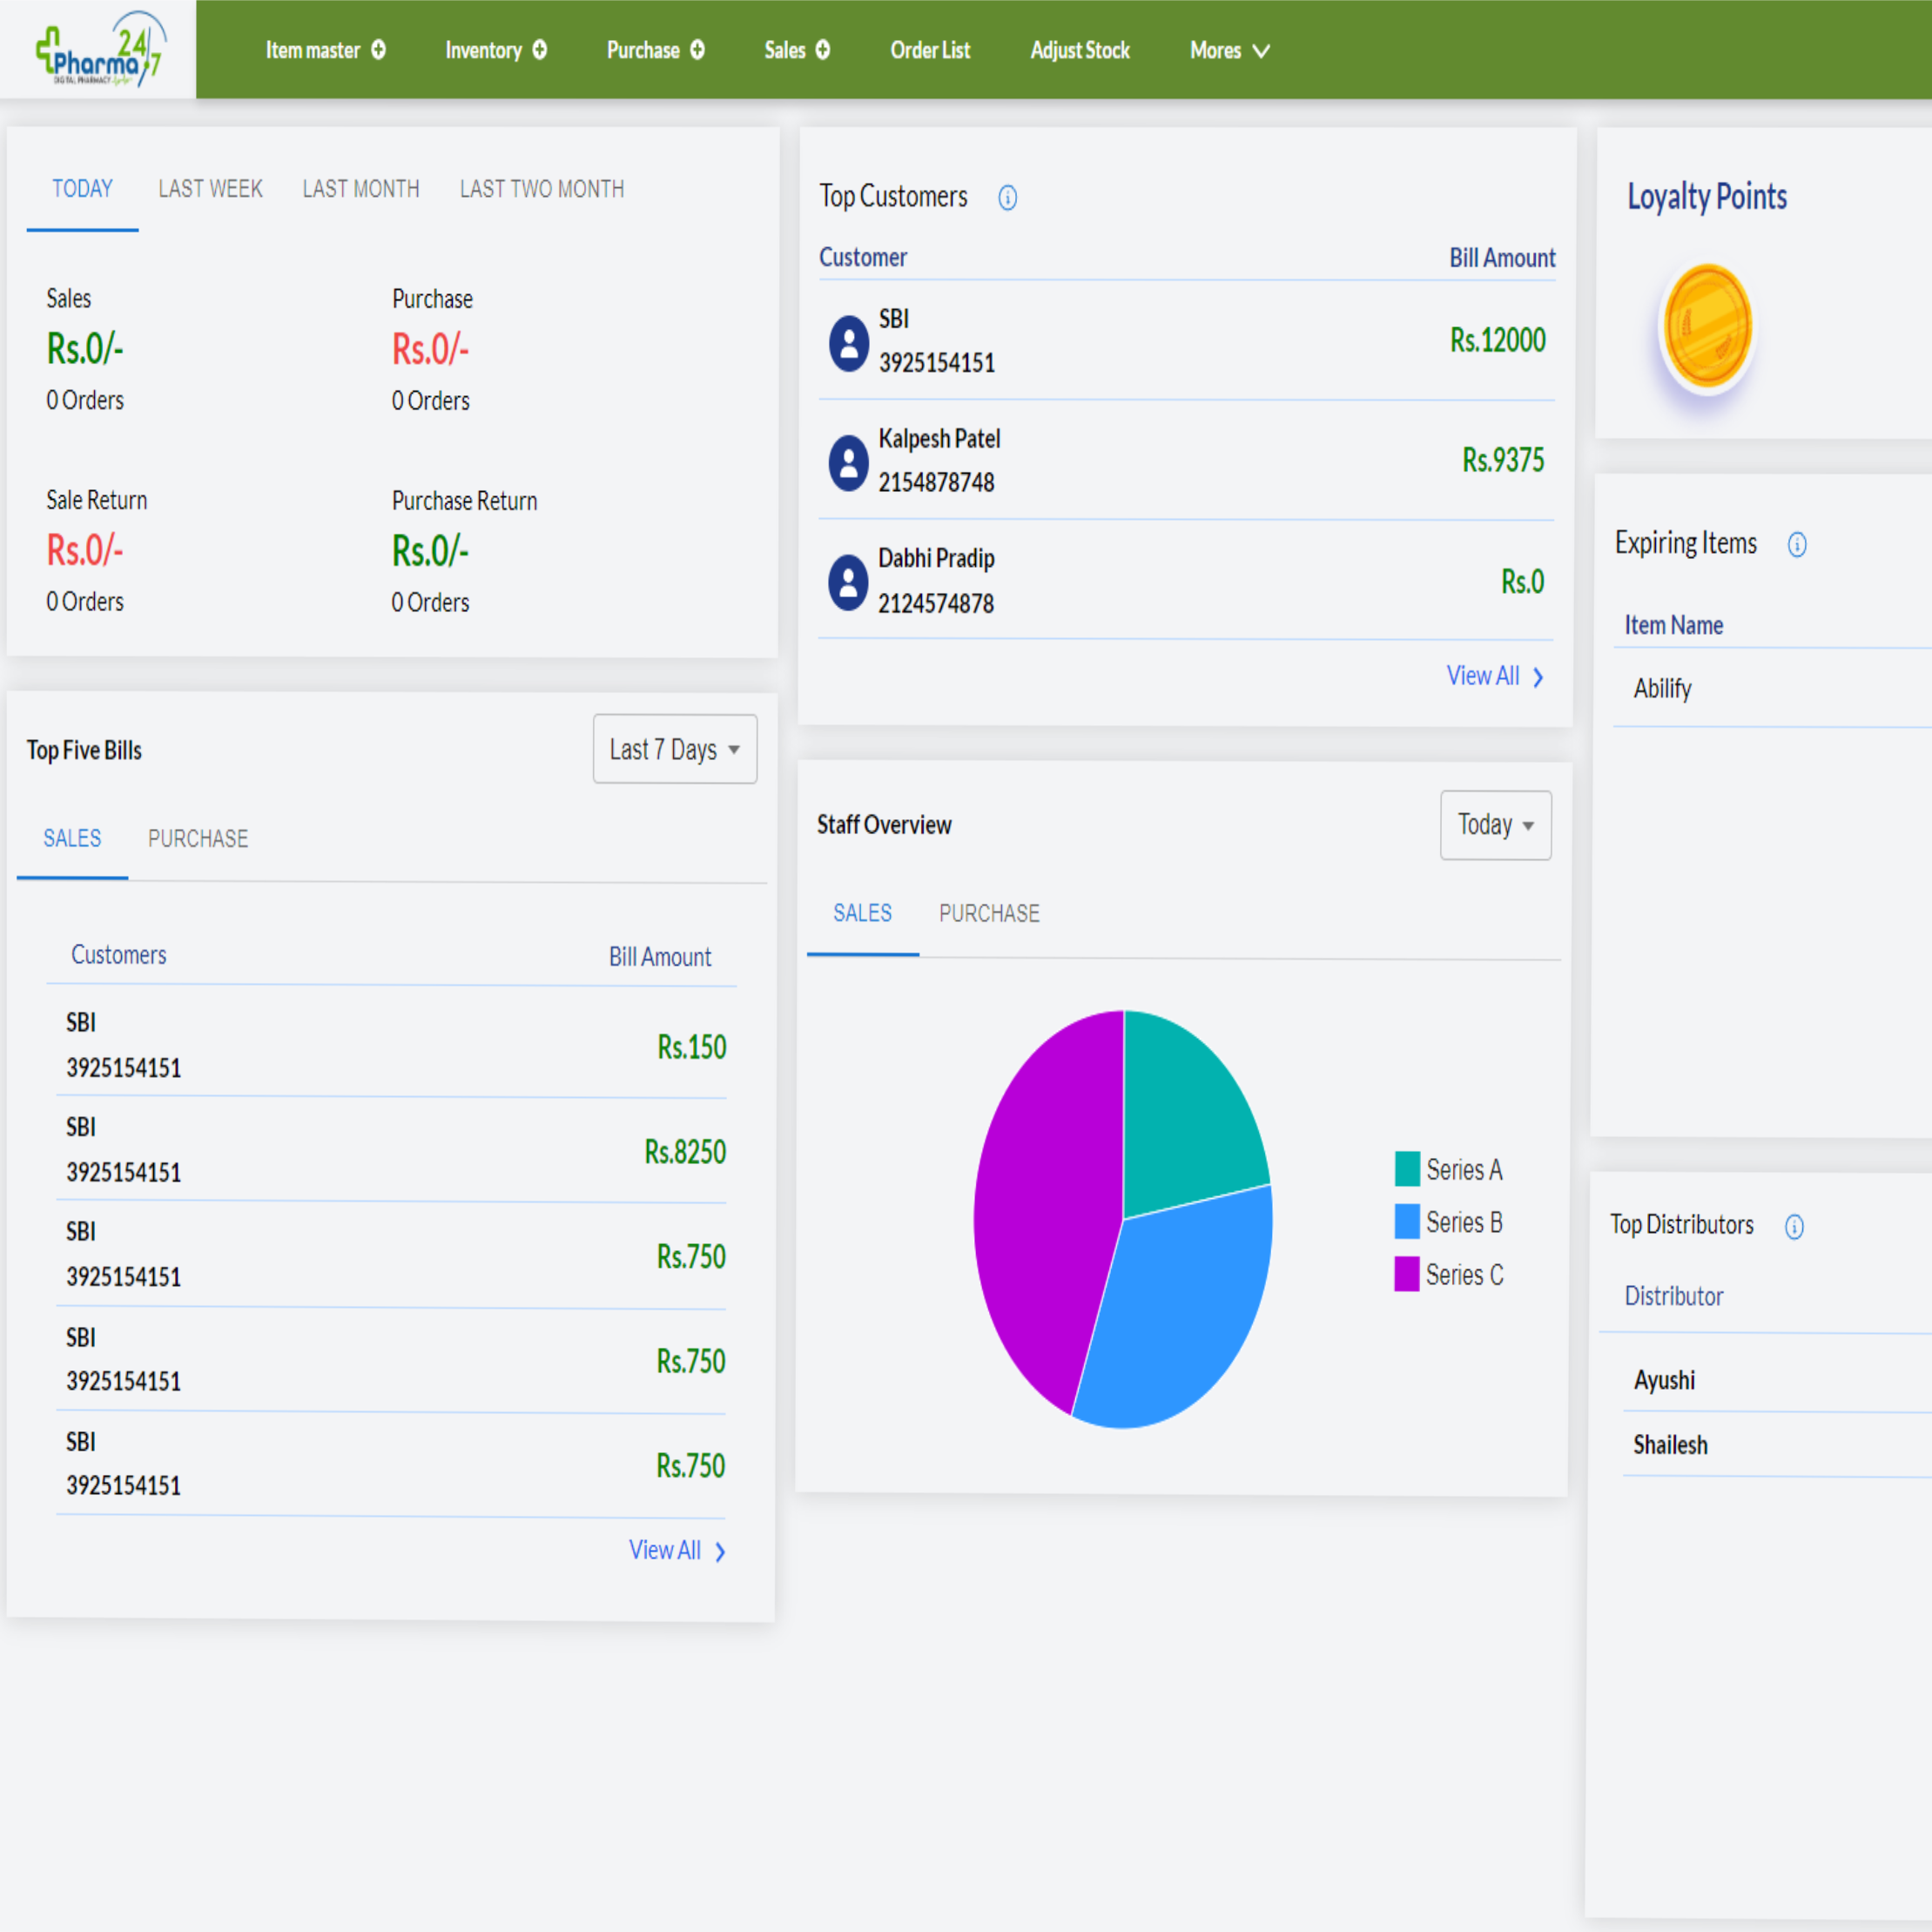Toggle Series C legend swatch
Screen dimensions: 1932x1932
pos(1406,1275)
